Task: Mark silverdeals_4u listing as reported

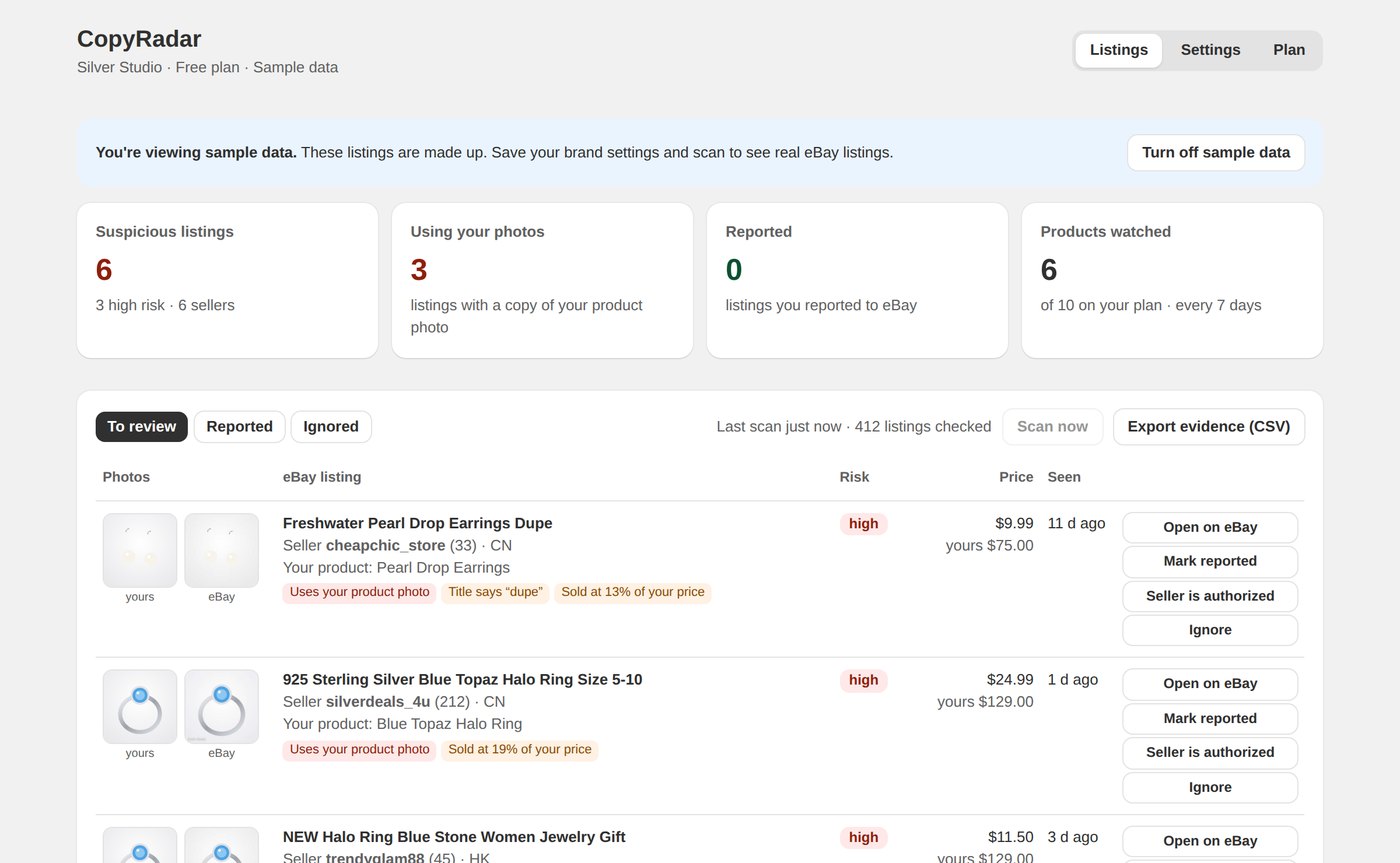Action: (1210, 718)
